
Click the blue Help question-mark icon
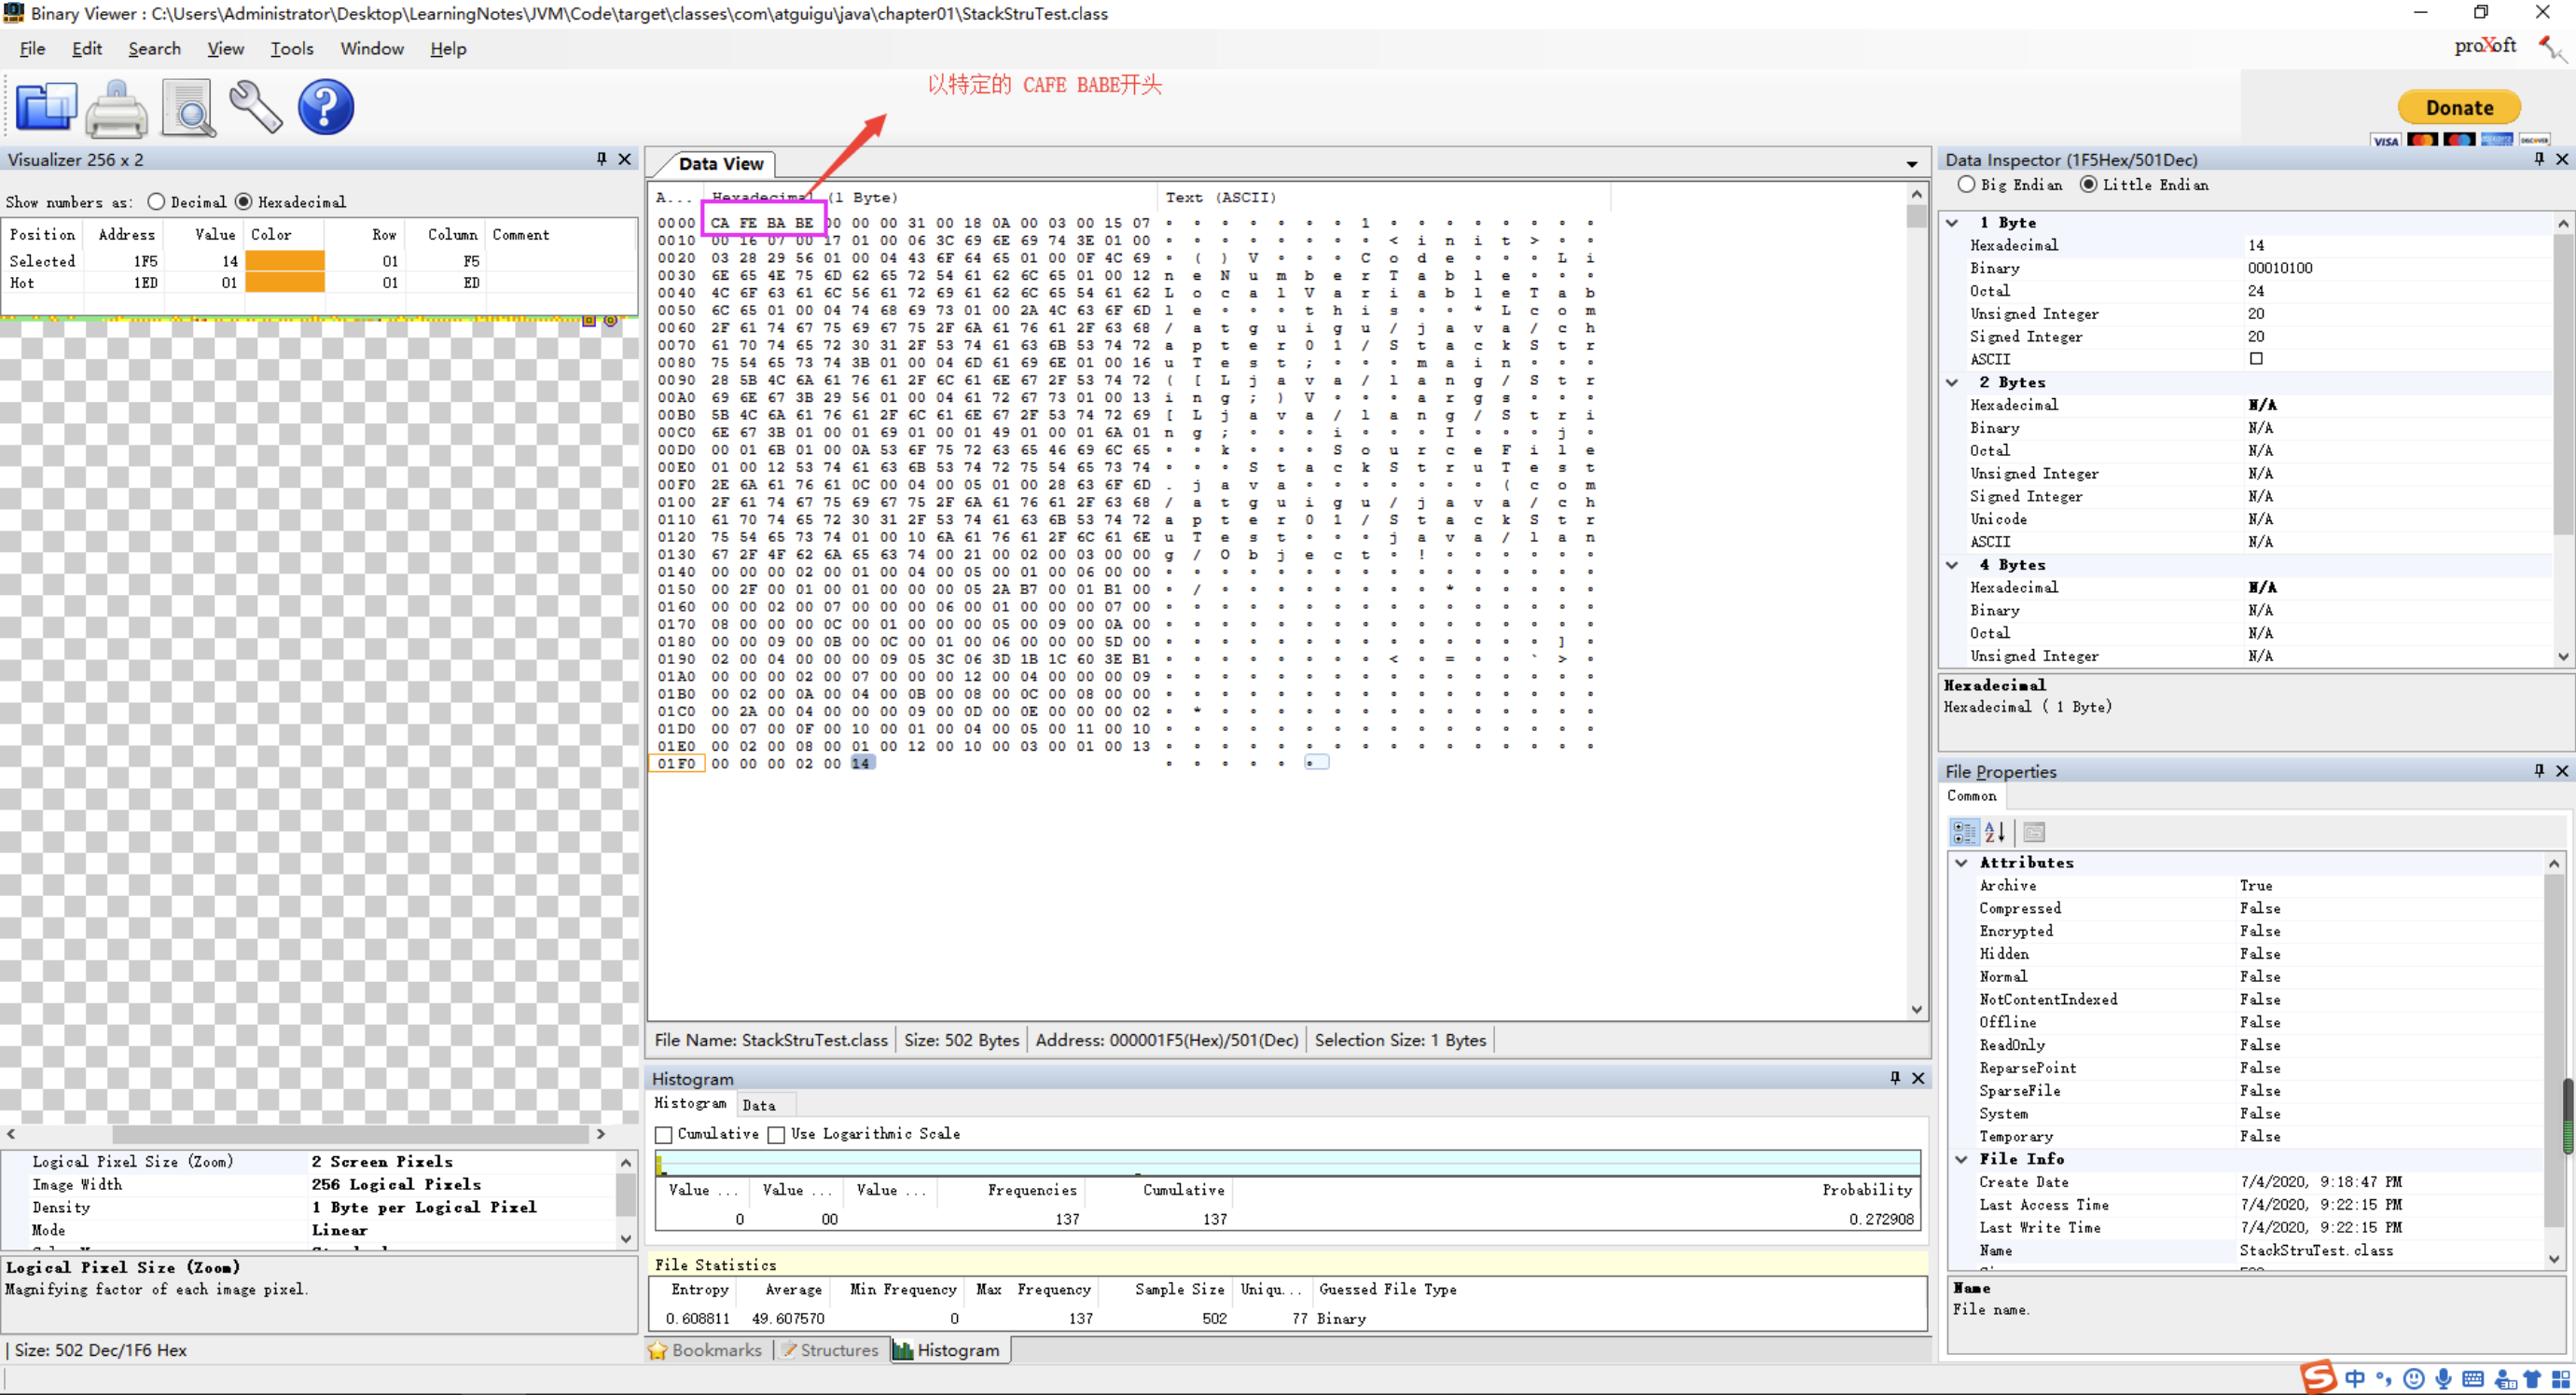point(326,107)
